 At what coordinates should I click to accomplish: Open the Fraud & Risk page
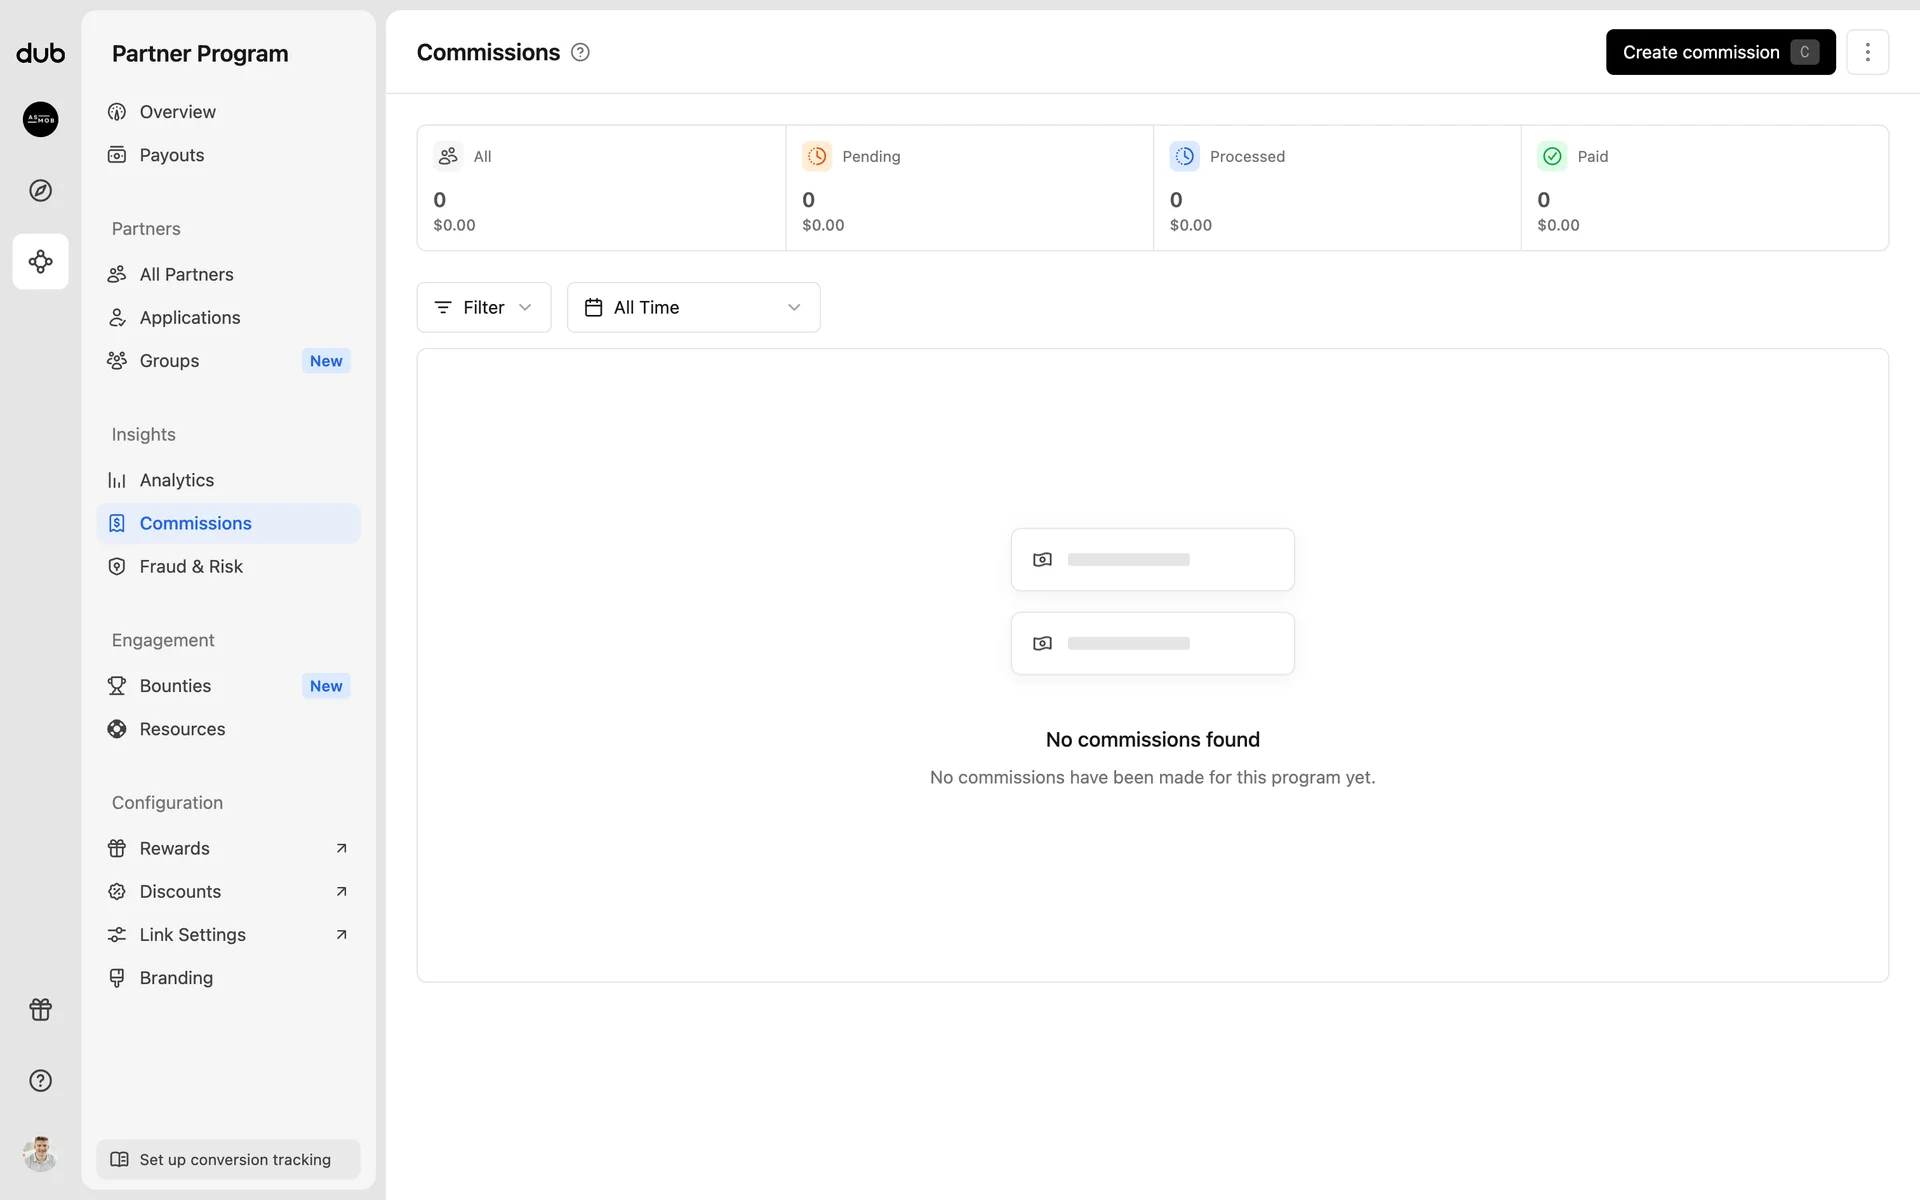click(x=191, y=567)
